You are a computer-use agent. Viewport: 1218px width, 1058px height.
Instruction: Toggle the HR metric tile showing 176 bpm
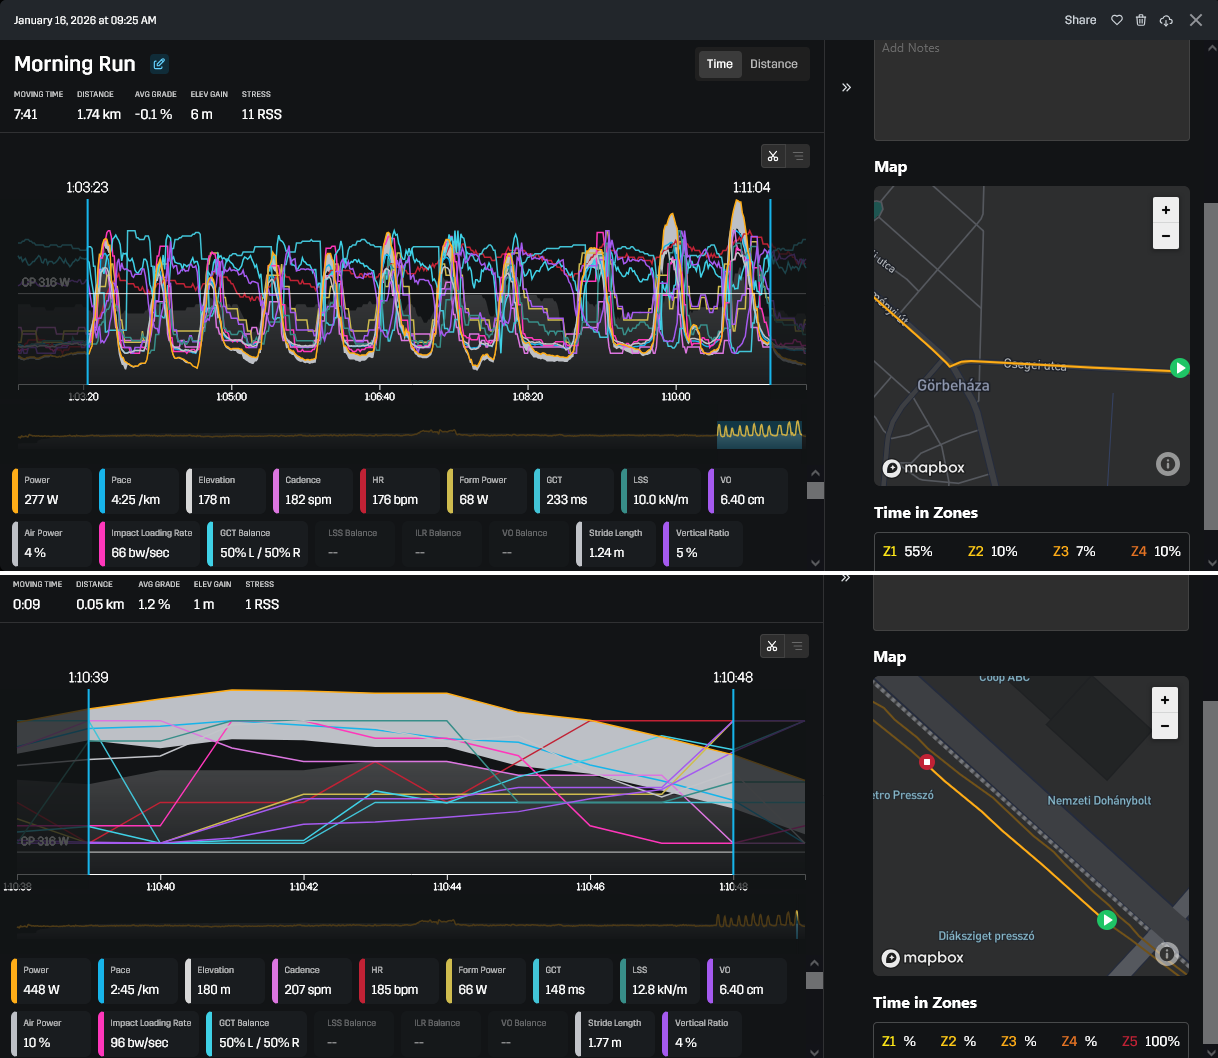[x=399, y=491]
